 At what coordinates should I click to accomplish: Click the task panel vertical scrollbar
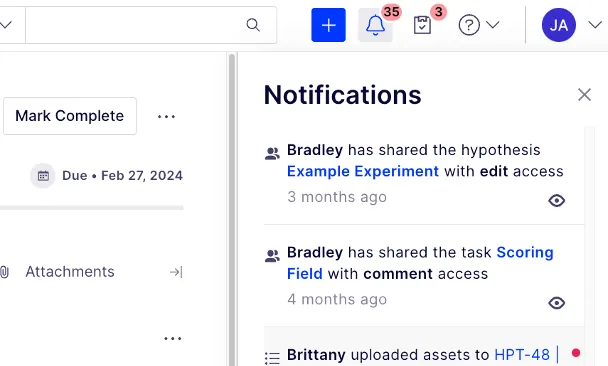232,209
